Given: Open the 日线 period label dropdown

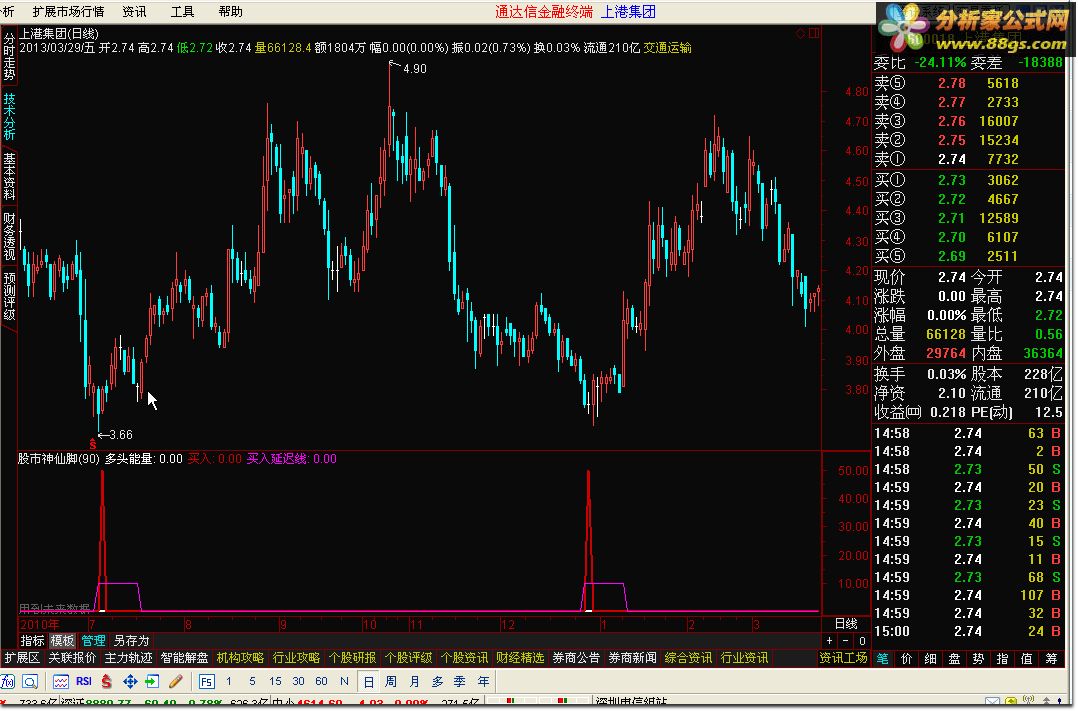Looking at the screenshot, I should pyautogui.click(x=846, y=624).
